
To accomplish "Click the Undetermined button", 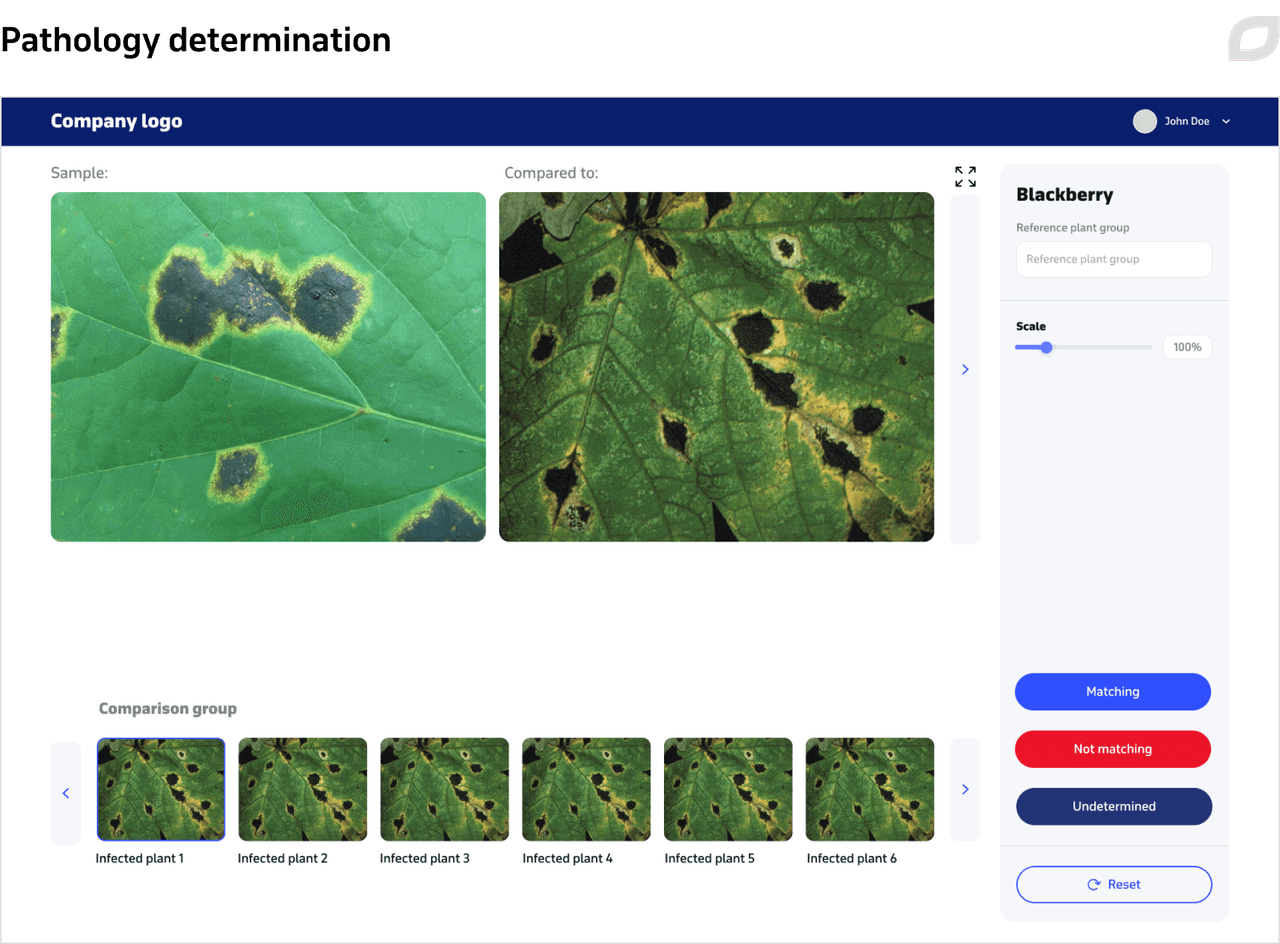I will 1113,806.
